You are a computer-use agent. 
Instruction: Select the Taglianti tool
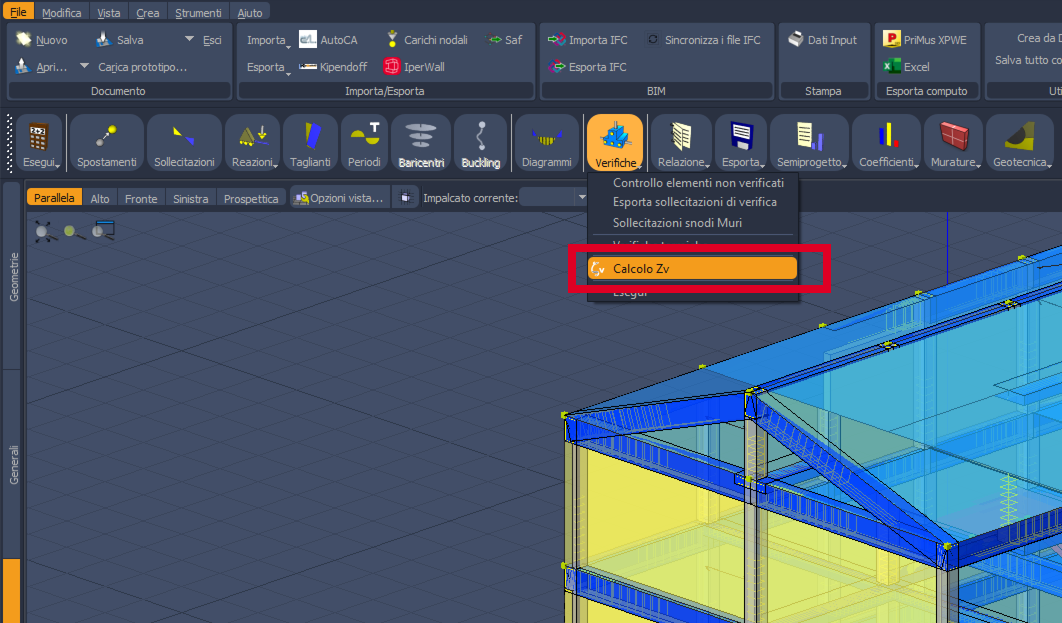pos(310,143)
